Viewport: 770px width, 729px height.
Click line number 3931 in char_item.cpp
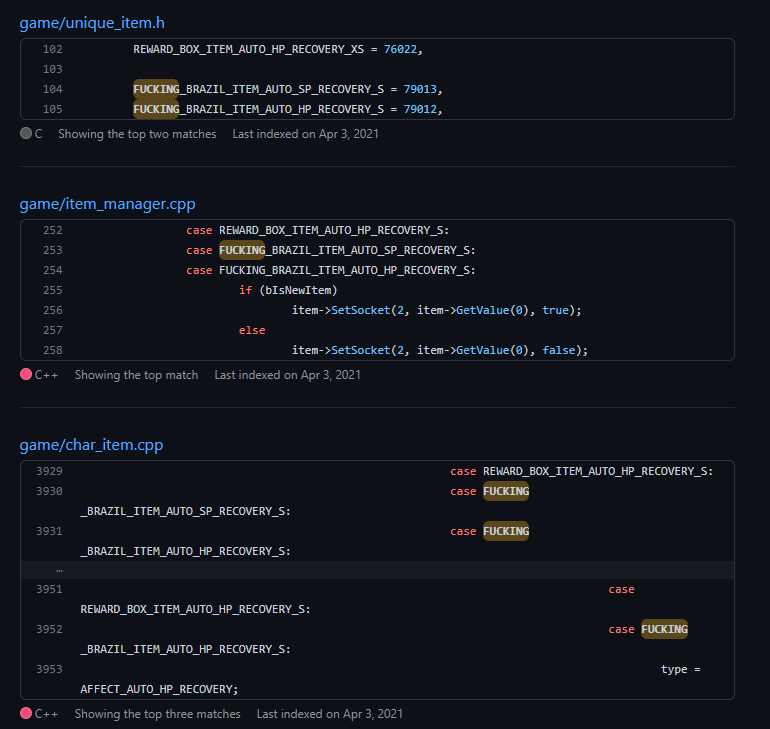pyautogui.click(x=49, y=532)
